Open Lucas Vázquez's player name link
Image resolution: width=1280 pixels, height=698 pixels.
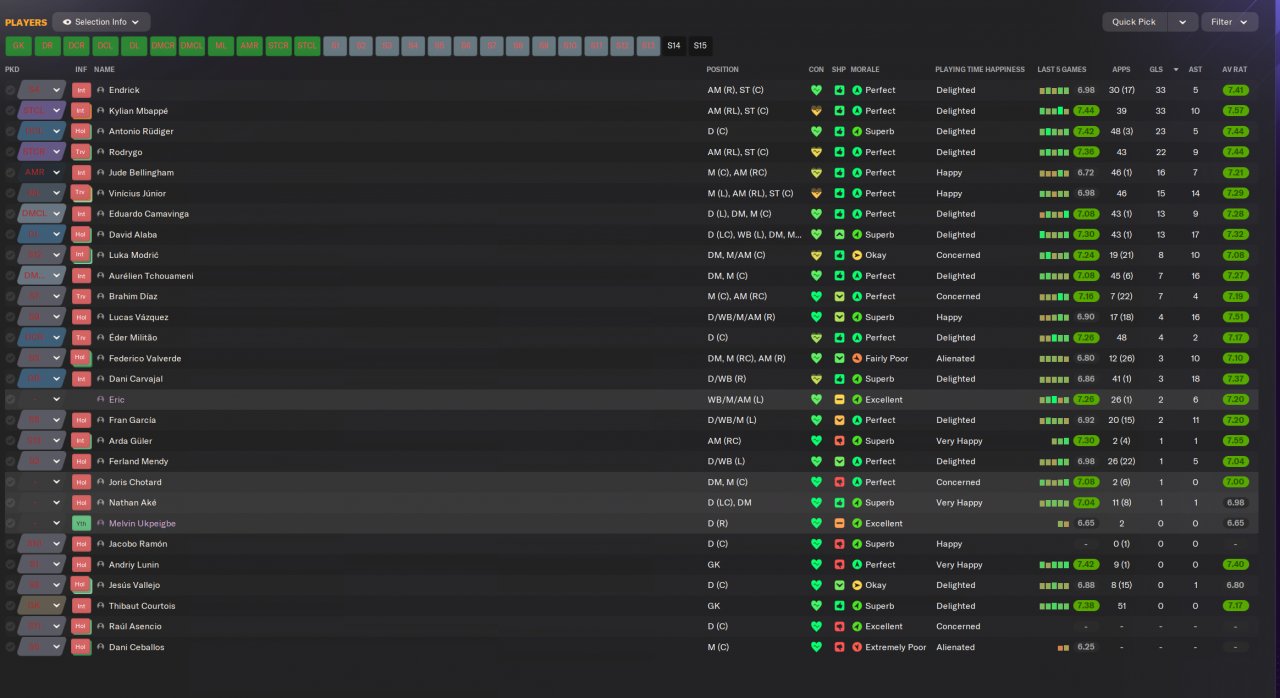(x=139, y=317)
